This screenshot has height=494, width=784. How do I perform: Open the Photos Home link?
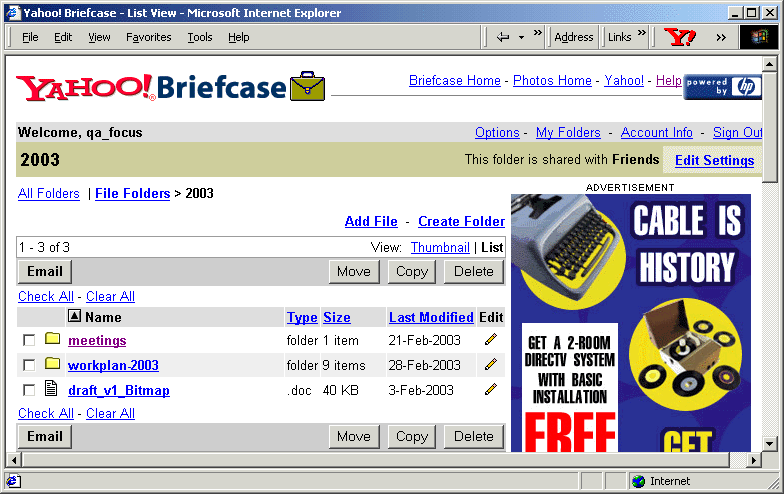(x=552, y=80)
